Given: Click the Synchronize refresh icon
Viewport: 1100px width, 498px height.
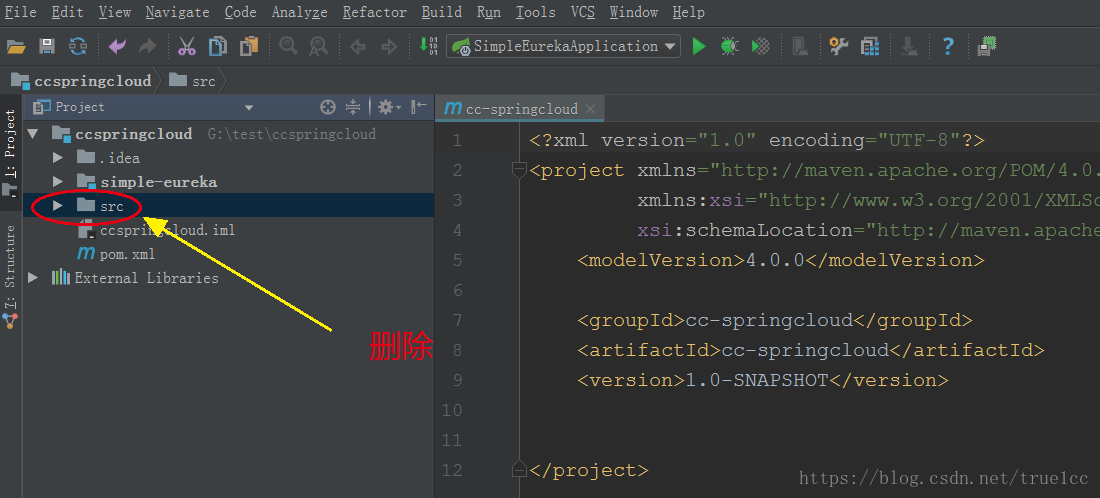Looking at the screenshot, I should click(x=77, y=47).
